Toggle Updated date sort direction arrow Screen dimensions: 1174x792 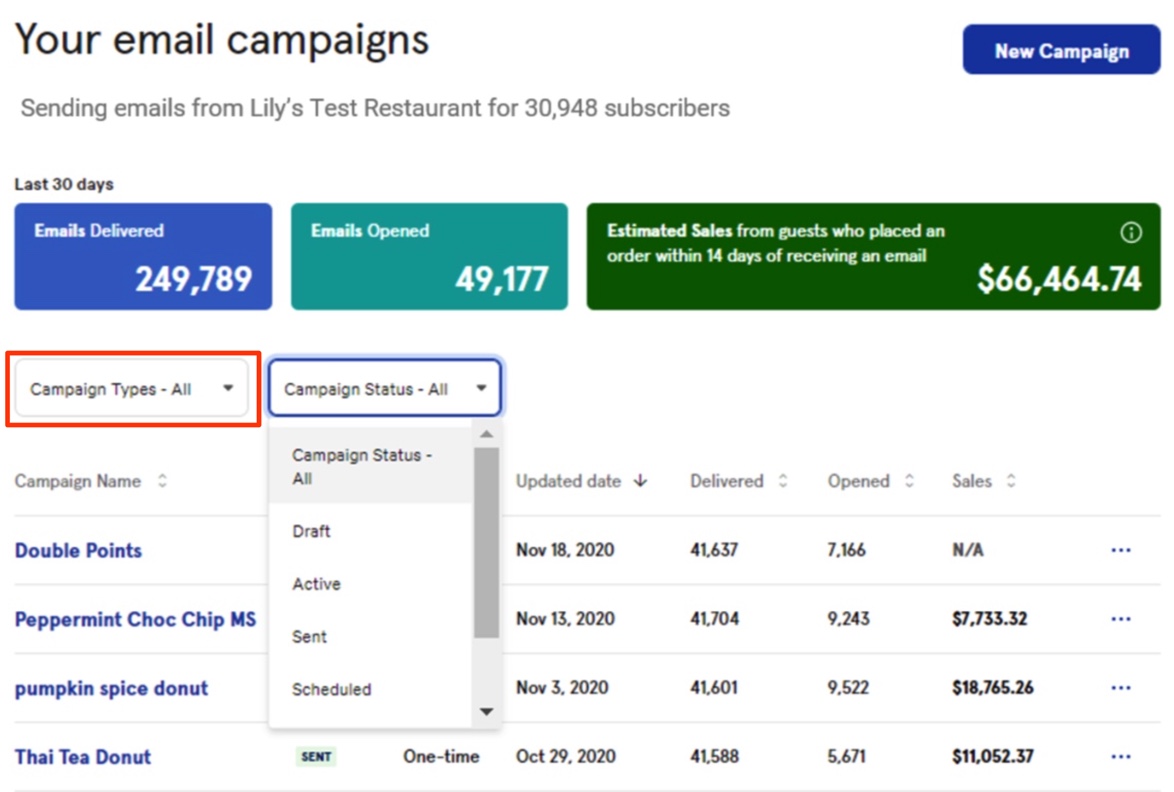(641, 481)
